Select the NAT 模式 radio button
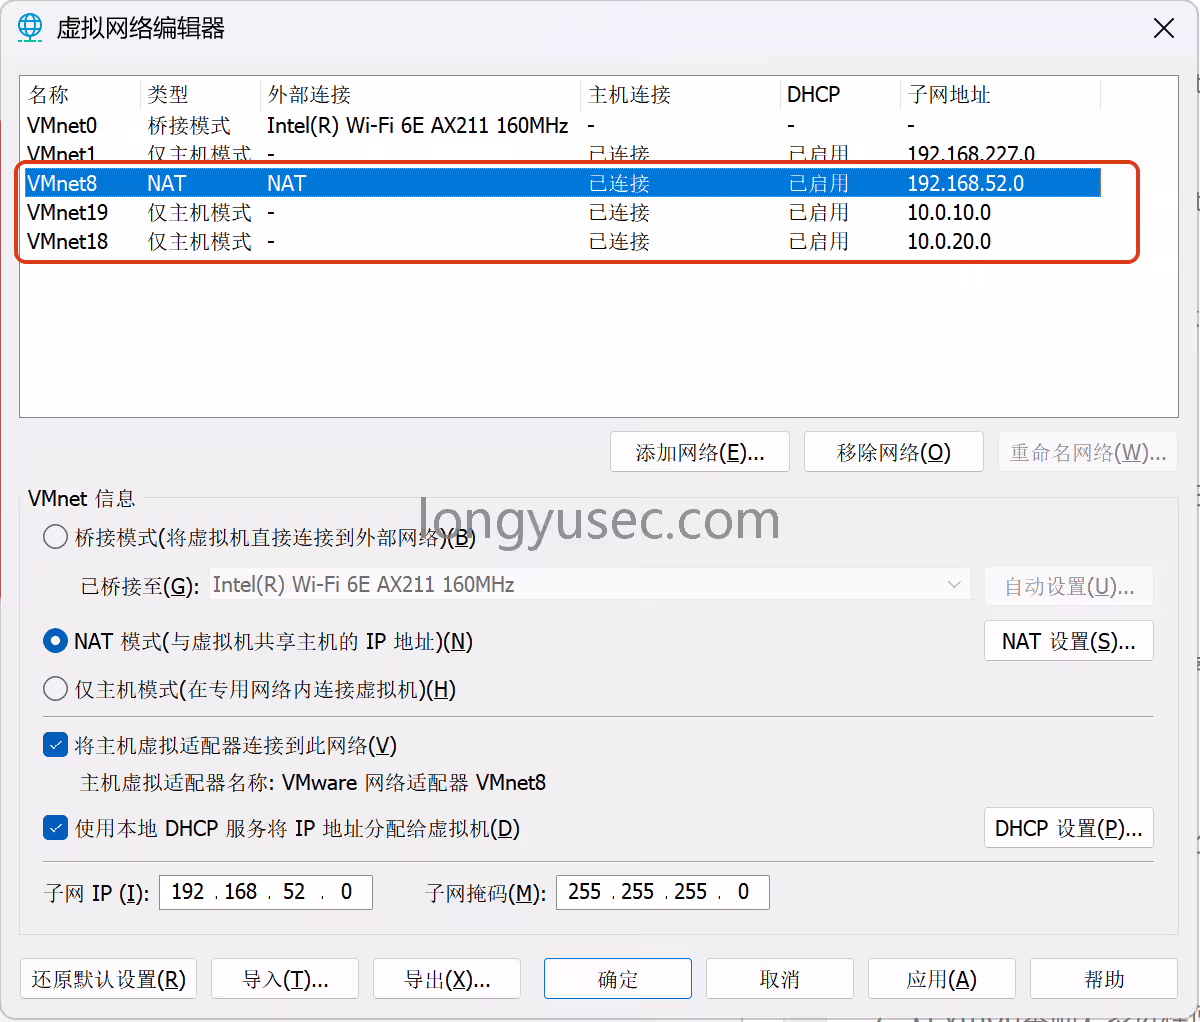The width and height of the screenshot is (1200, 1022). pos(56,642)
